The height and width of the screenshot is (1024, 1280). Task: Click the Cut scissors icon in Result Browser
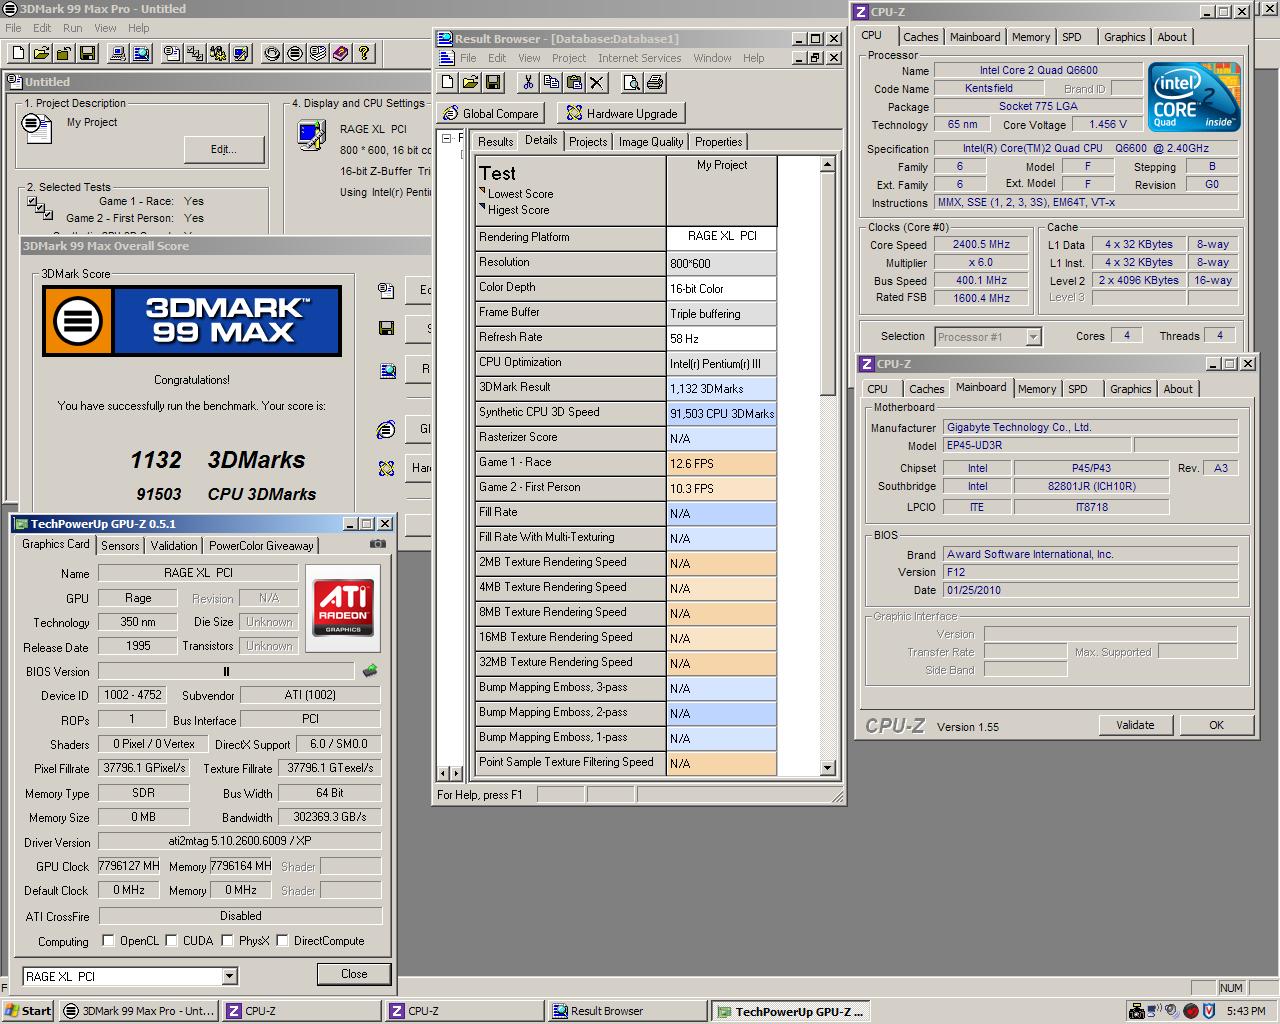(528, 82)
